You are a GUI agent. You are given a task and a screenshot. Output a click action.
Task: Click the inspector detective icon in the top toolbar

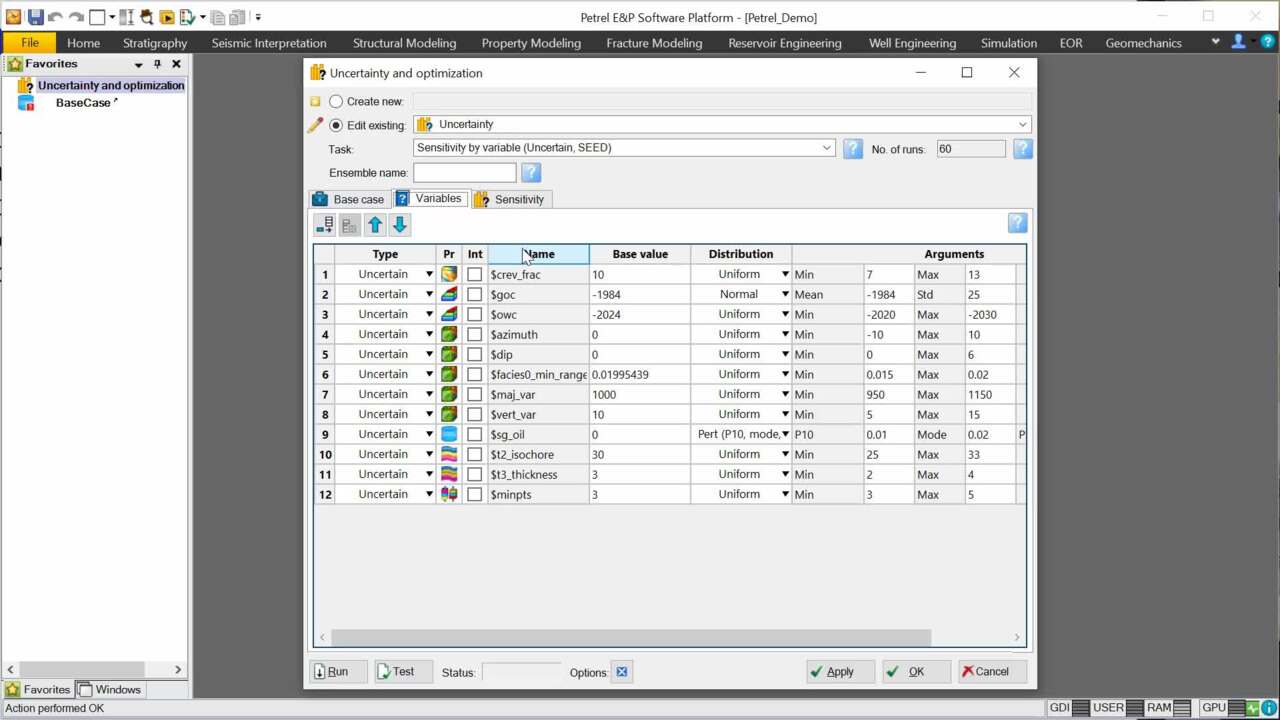pos(146,17)
